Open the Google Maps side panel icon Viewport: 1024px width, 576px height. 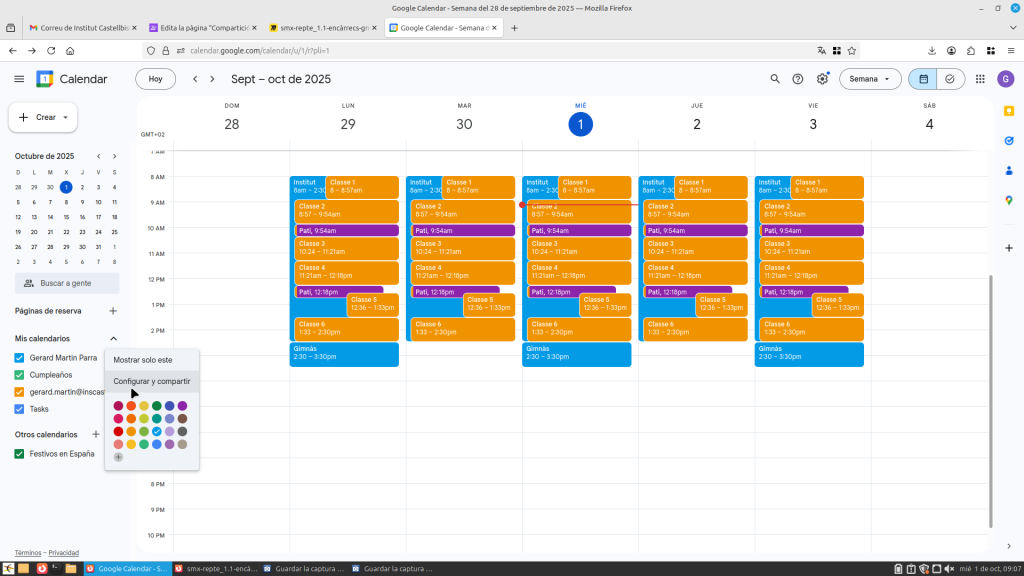[1009, 200]
